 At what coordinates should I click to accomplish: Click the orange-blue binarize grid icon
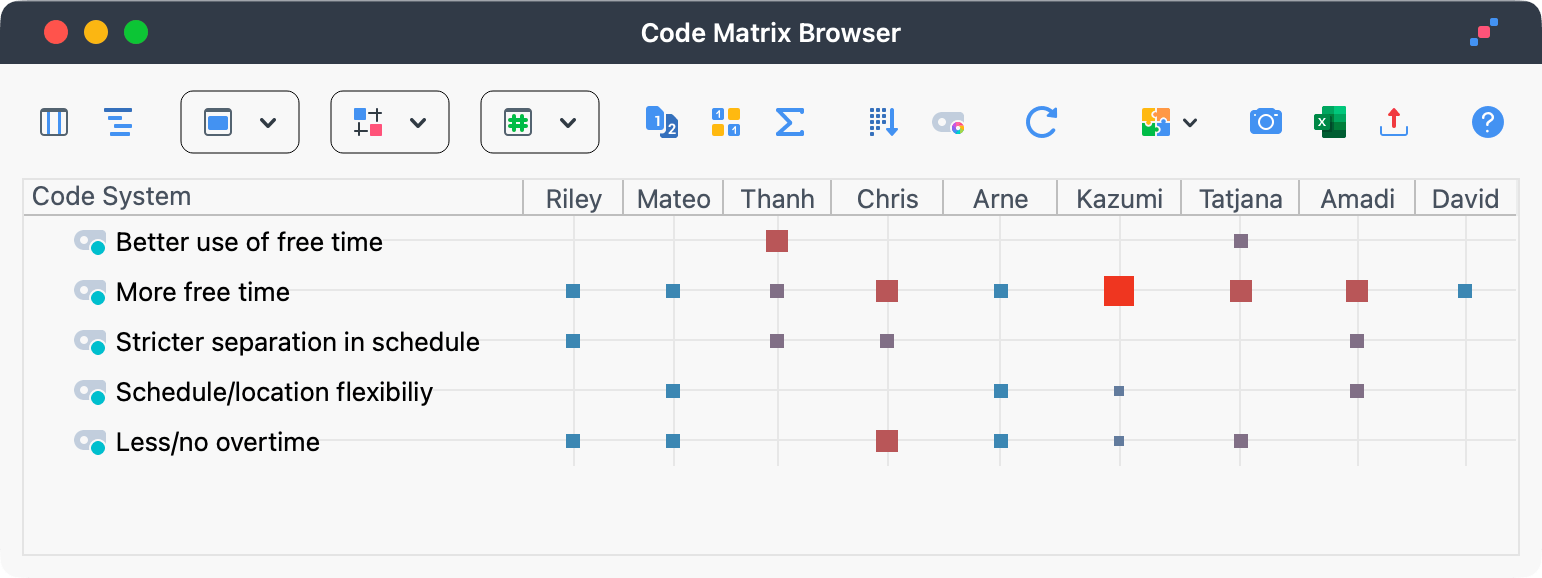point(726,122)
